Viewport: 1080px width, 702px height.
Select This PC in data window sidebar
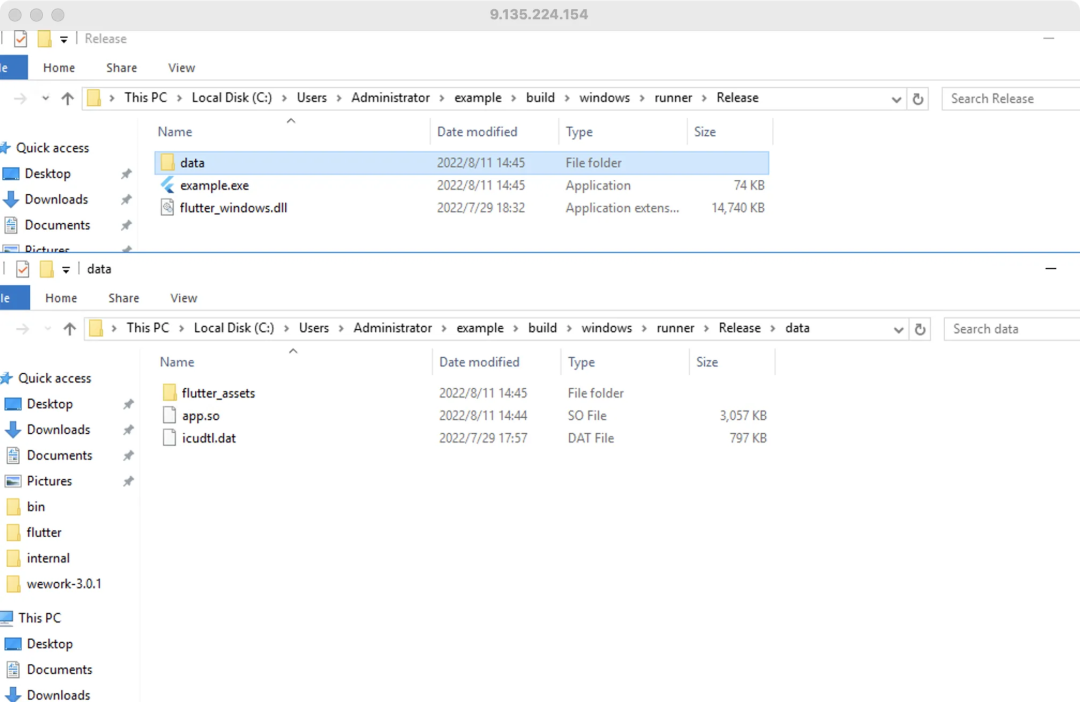click(x=39, y=617)
